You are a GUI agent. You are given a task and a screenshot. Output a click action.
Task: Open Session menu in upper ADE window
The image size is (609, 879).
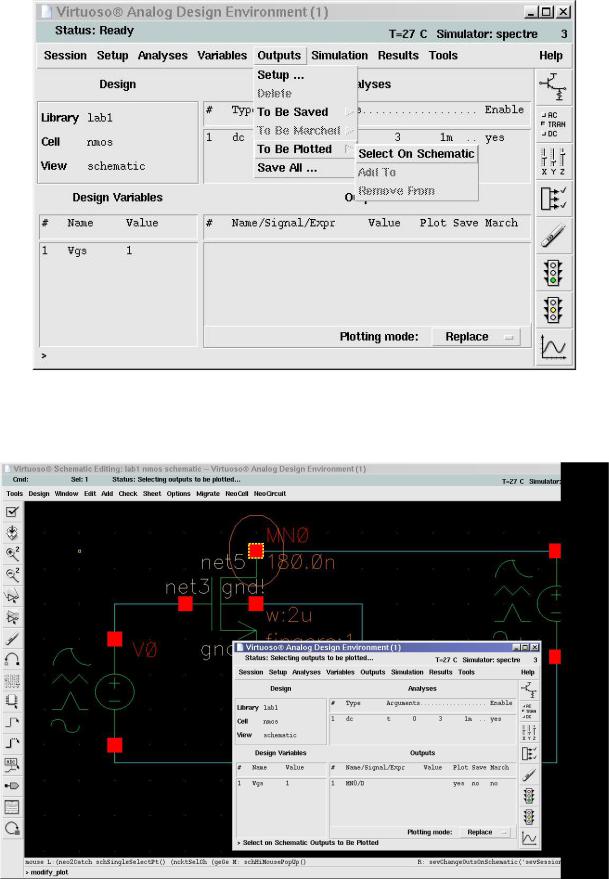65,55
